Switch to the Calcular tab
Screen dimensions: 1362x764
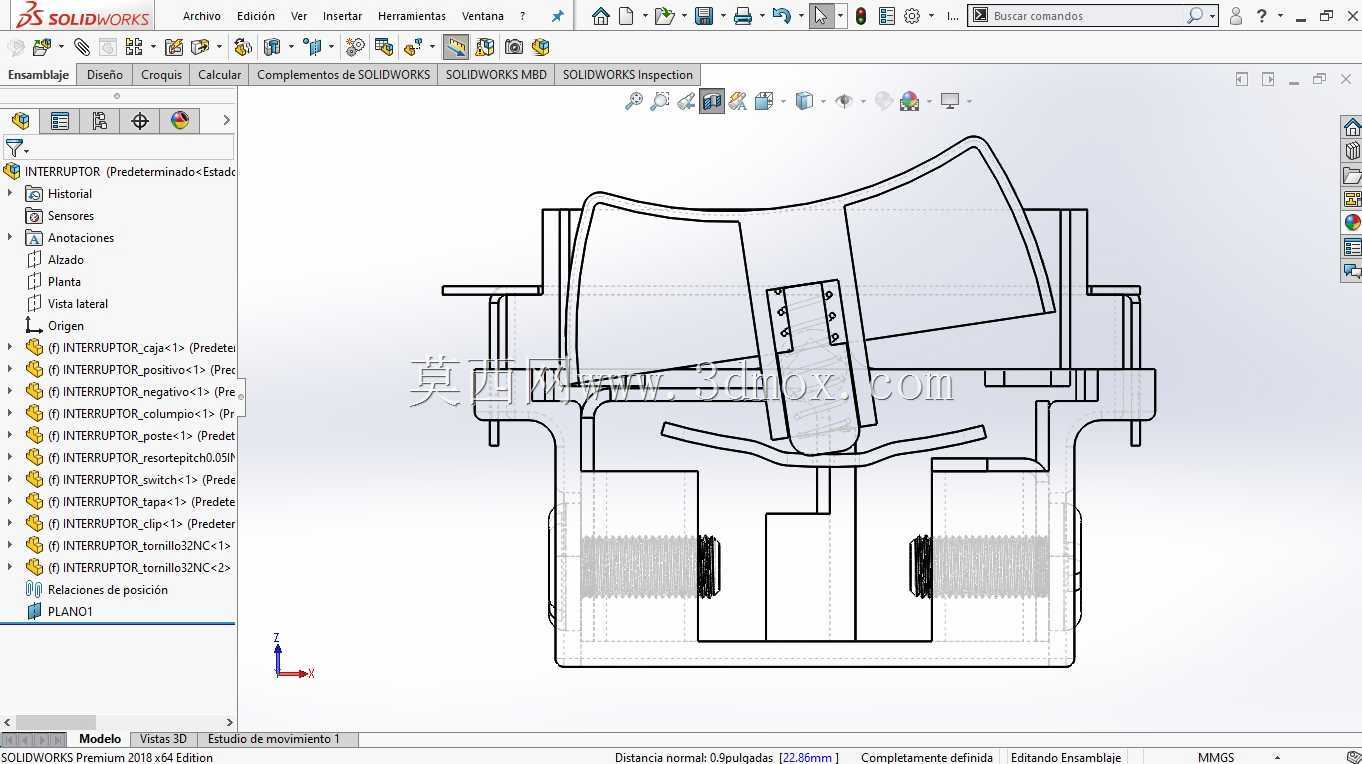(x=219, y=74)
